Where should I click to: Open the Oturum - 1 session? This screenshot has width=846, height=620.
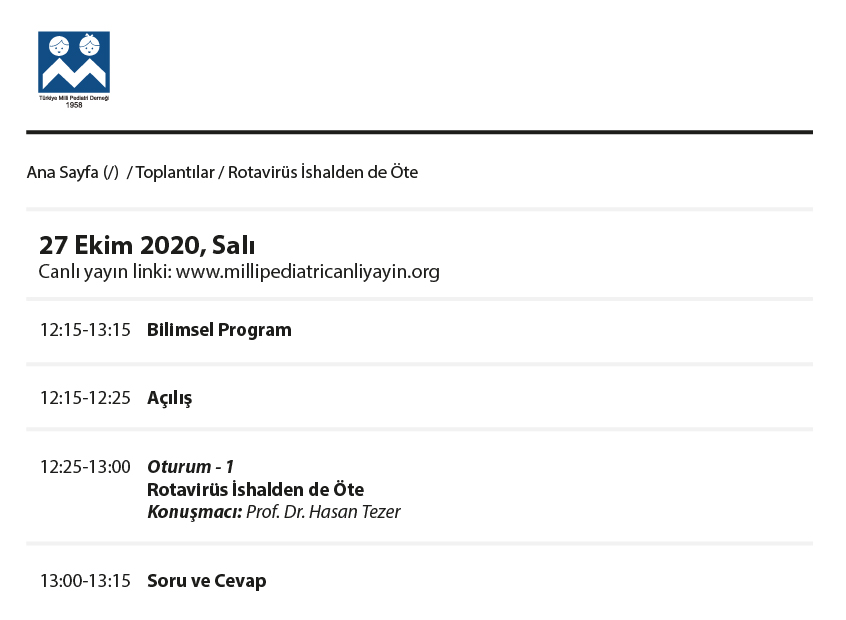(190, 467)
